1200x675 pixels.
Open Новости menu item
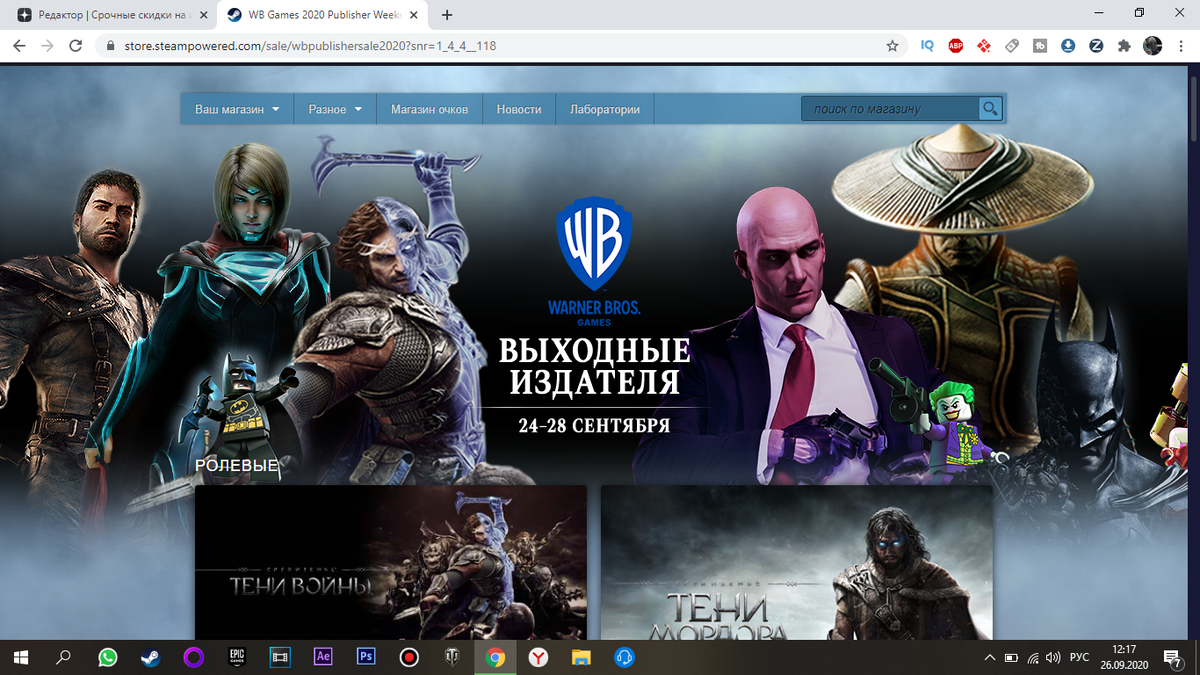tap(519, 109)
